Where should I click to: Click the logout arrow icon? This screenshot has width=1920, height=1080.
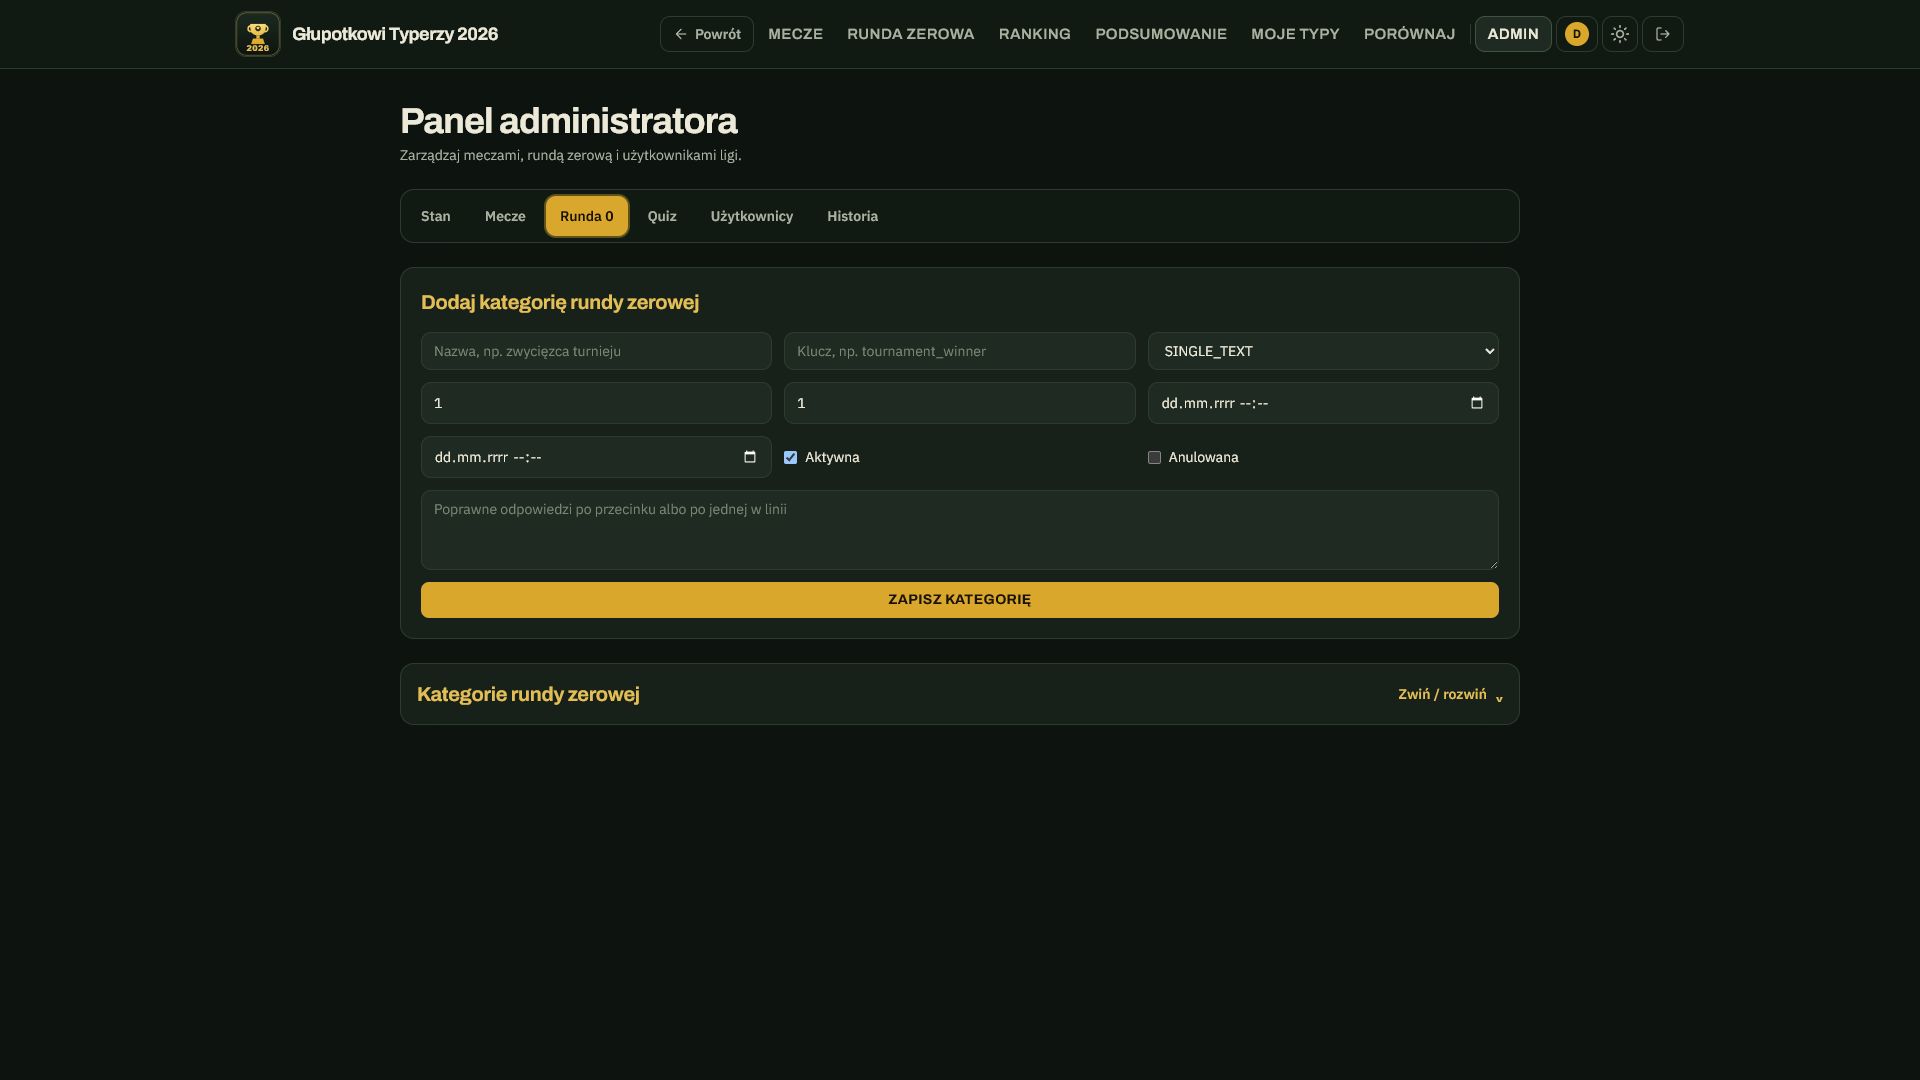[1663, 34]
